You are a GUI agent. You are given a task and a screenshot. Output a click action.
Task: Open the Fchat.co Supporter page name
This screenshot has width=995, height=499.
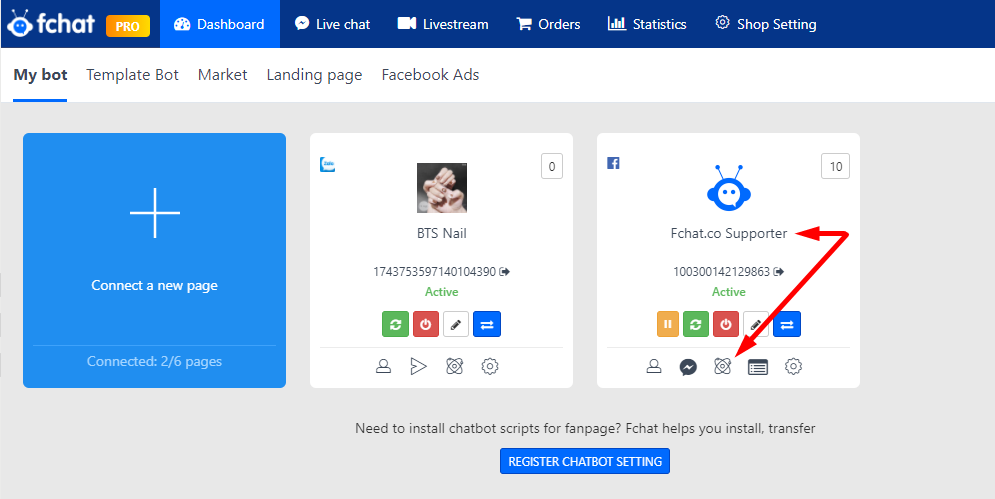(728, 234)
